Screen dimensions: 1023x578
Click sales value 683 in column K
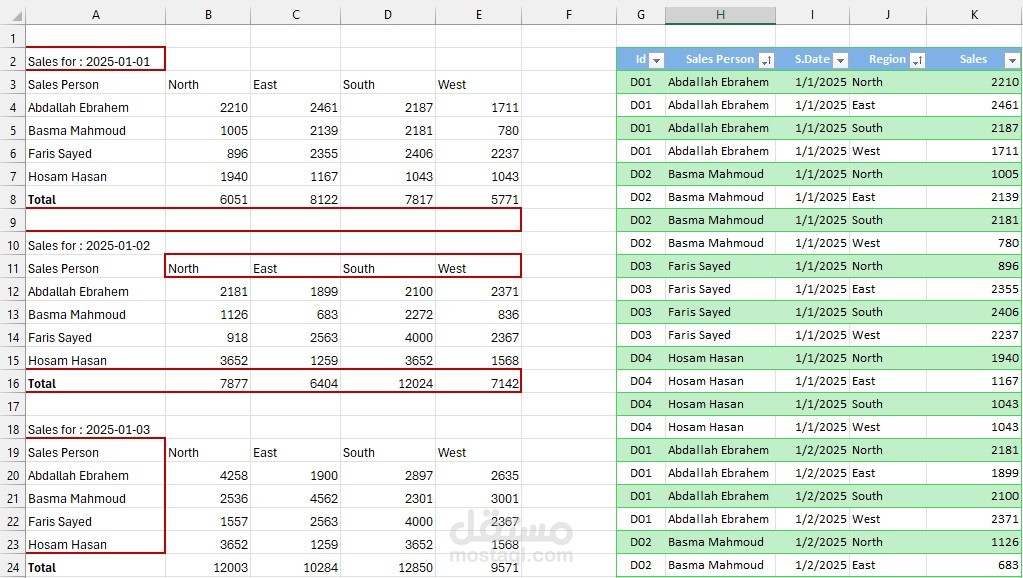coord(1008,565)
